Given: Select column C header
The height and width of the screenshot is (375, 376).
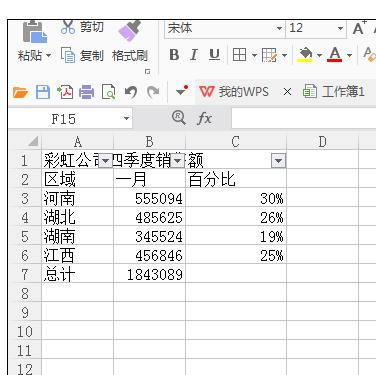Looking at the screenshot, I should click(236, 142).
